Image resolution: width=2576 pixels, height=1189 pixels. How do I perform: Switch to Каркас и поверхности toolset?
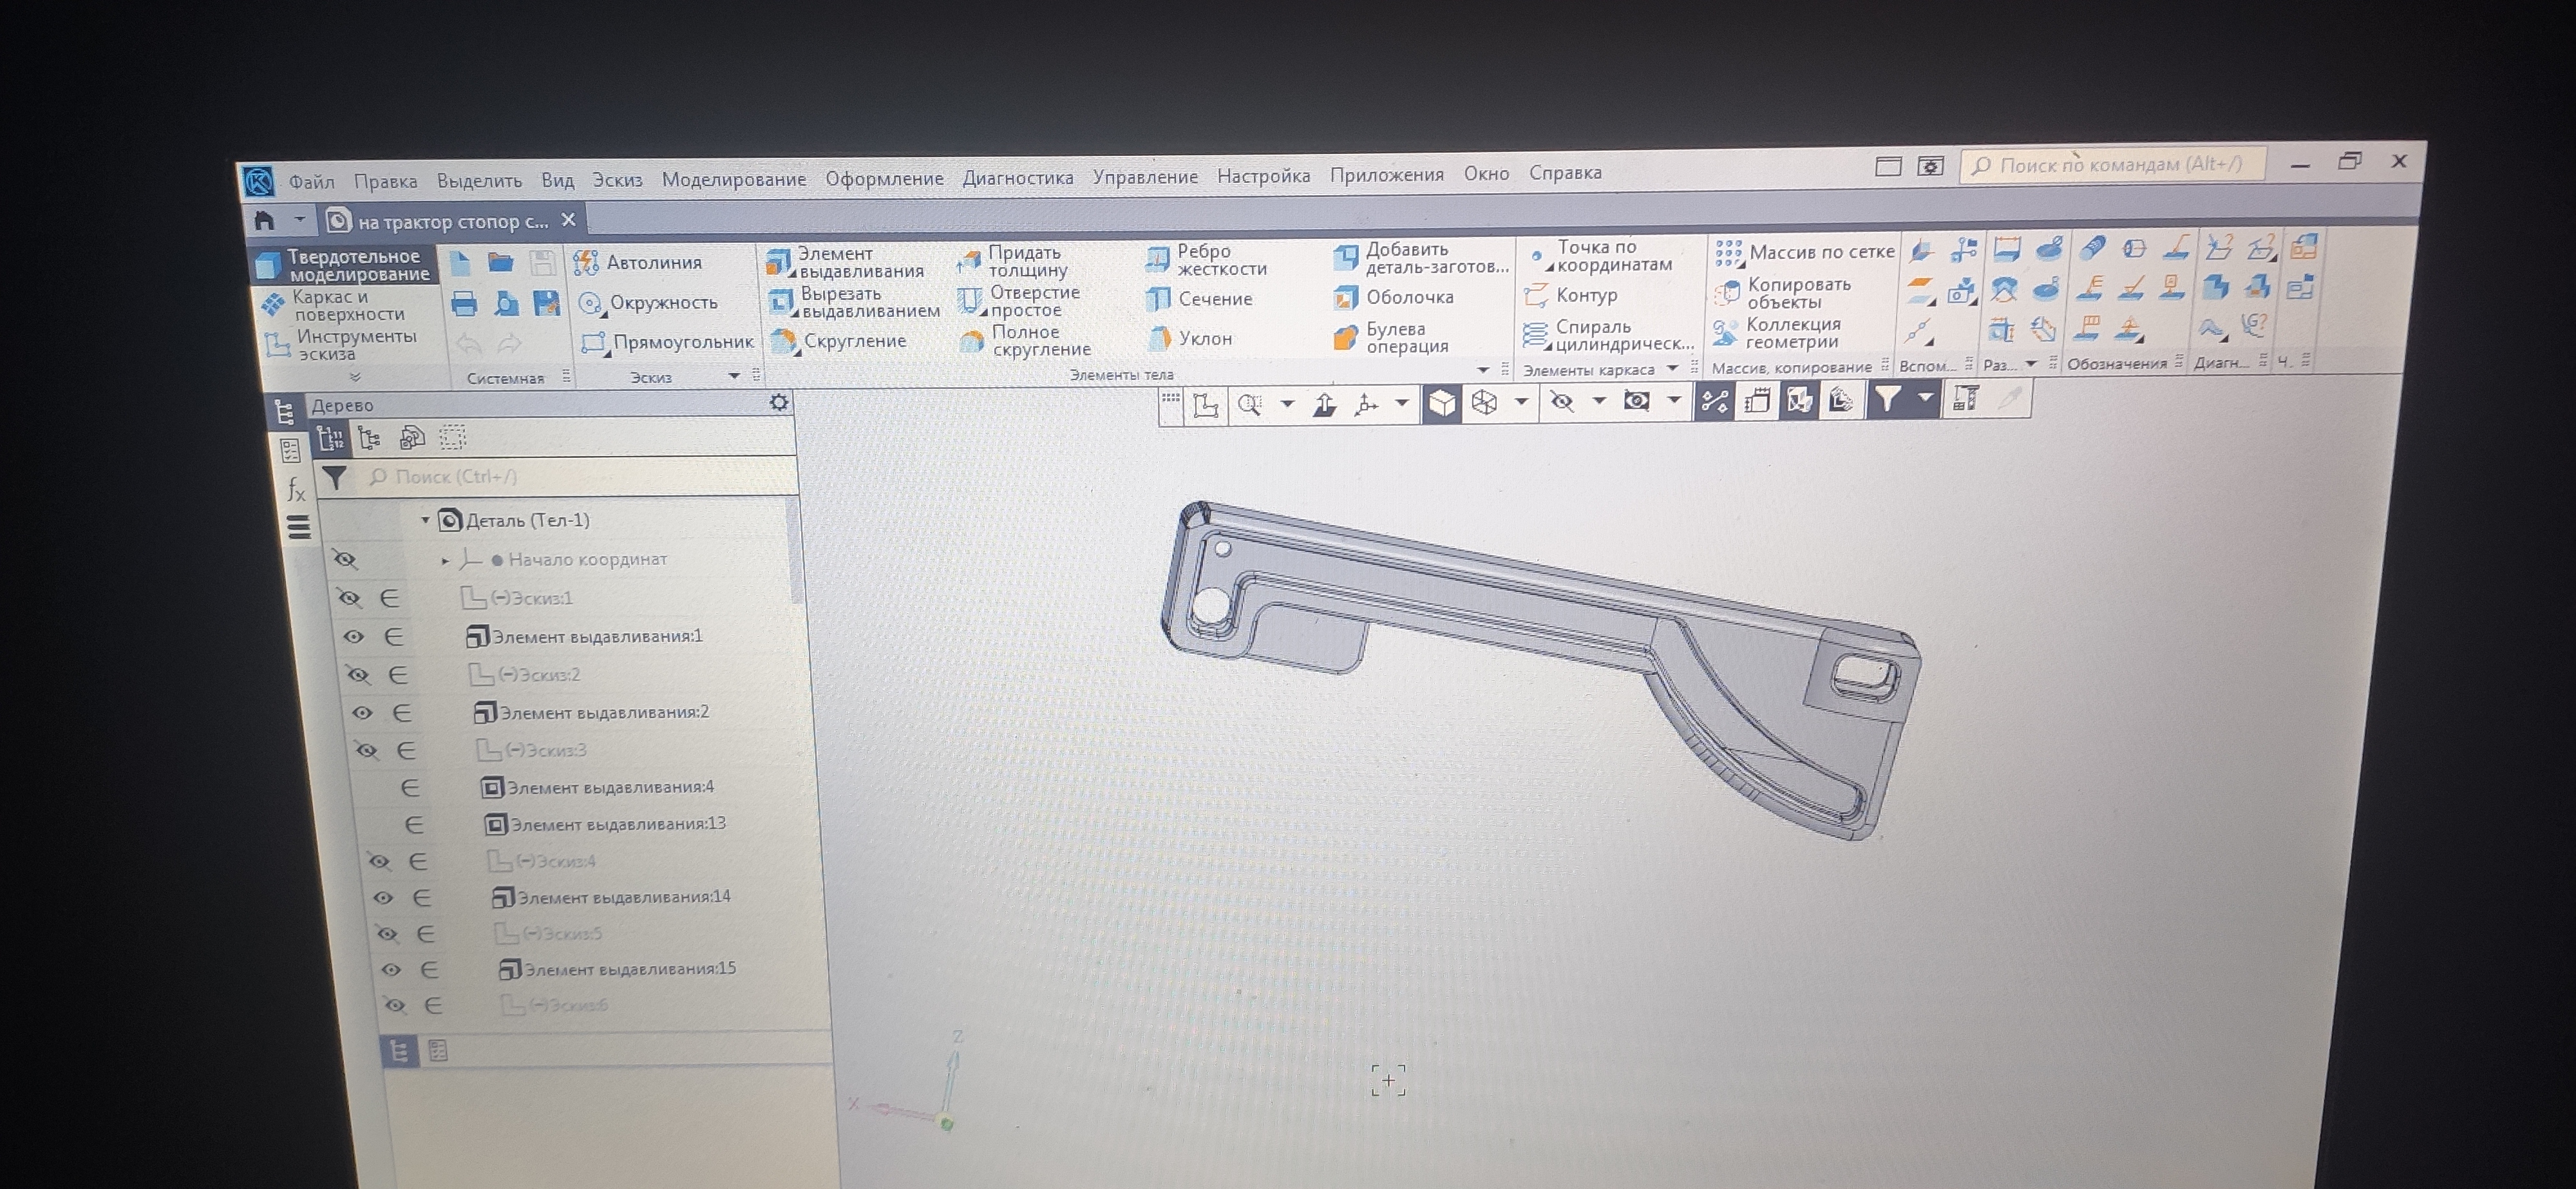[x=346, y=305]
